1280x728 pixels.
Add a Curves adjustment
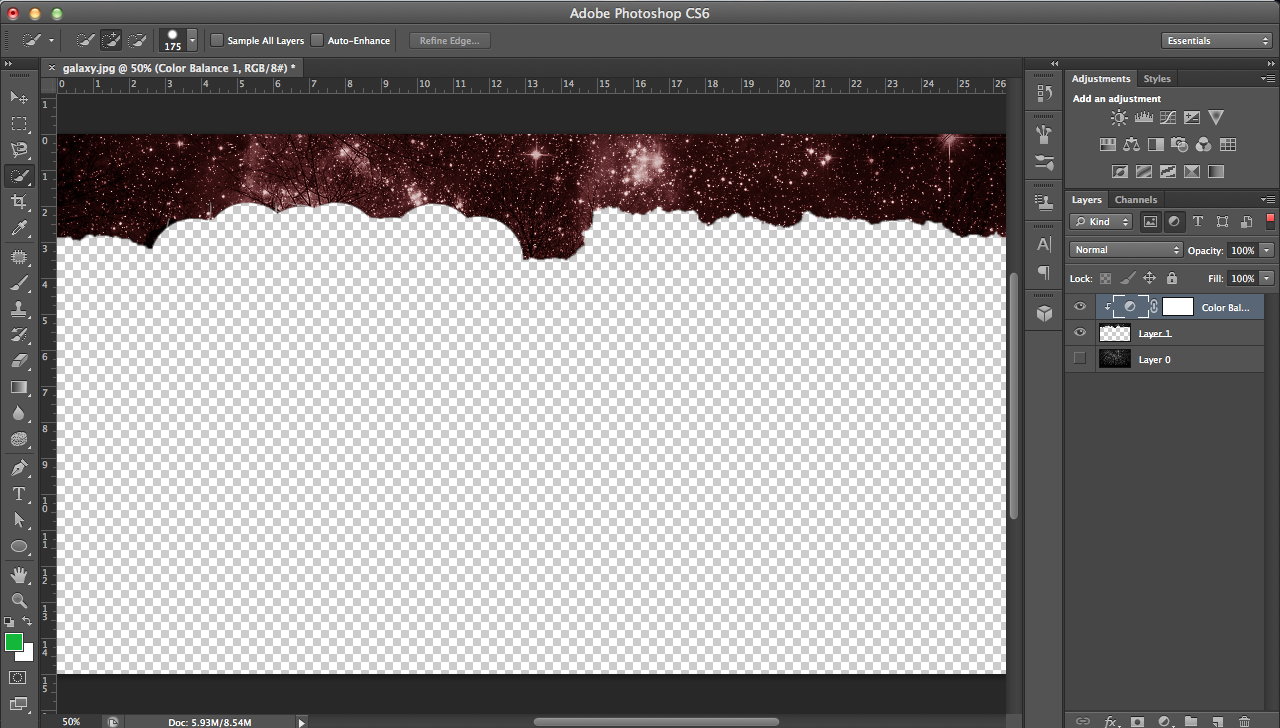(x=1167, y=118)
